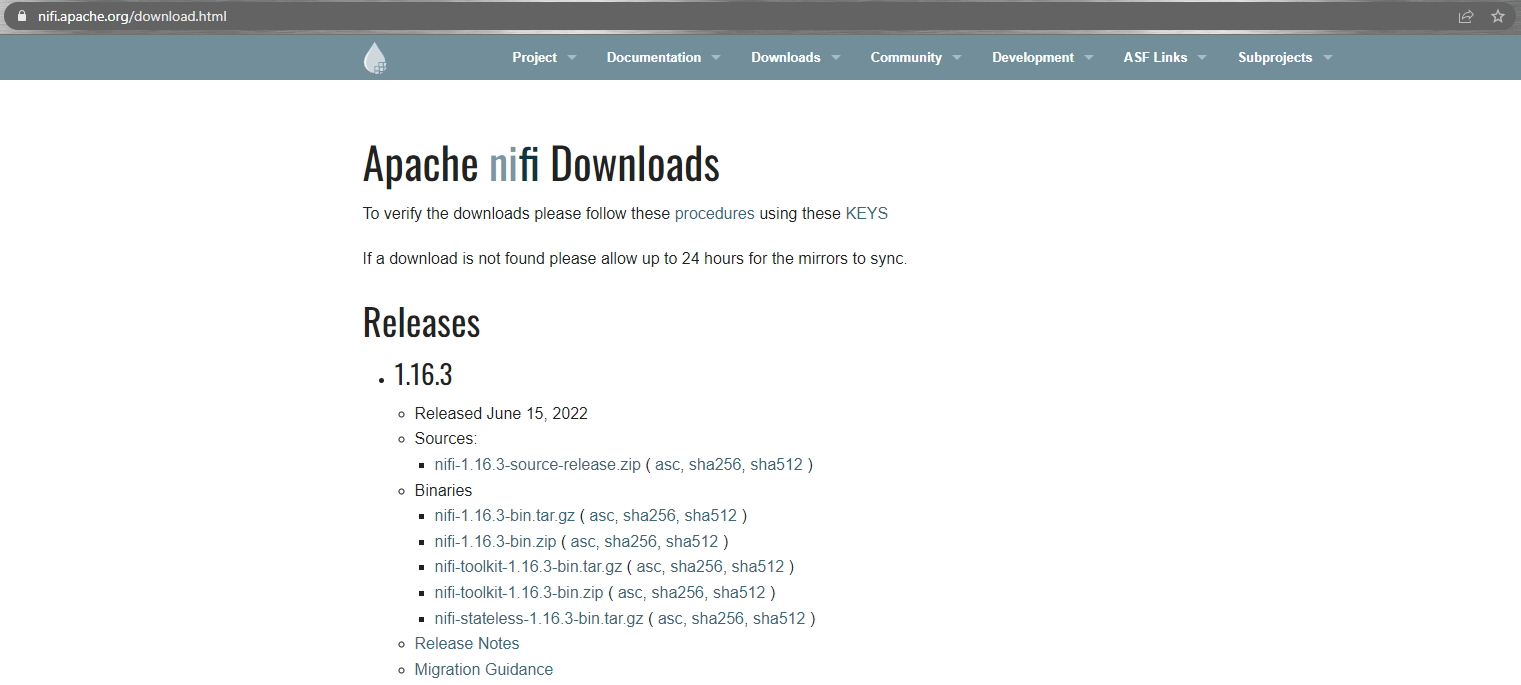The height and width of the screenshot is (685, 1521).
Task: Open sha256 for nifi-1.16.3-bin.zip
Action: (630, 542)
